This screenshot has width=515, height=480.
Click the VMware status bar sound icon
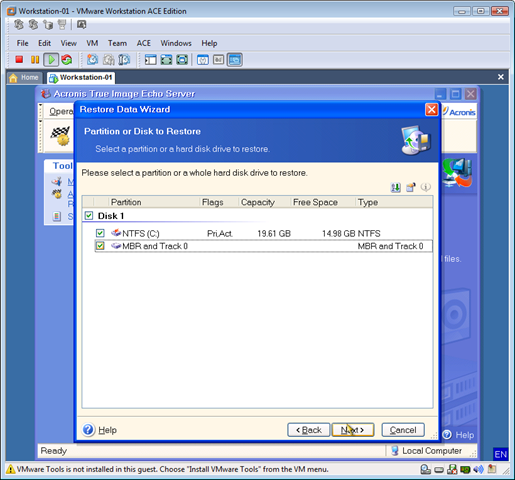coord(478,469)
